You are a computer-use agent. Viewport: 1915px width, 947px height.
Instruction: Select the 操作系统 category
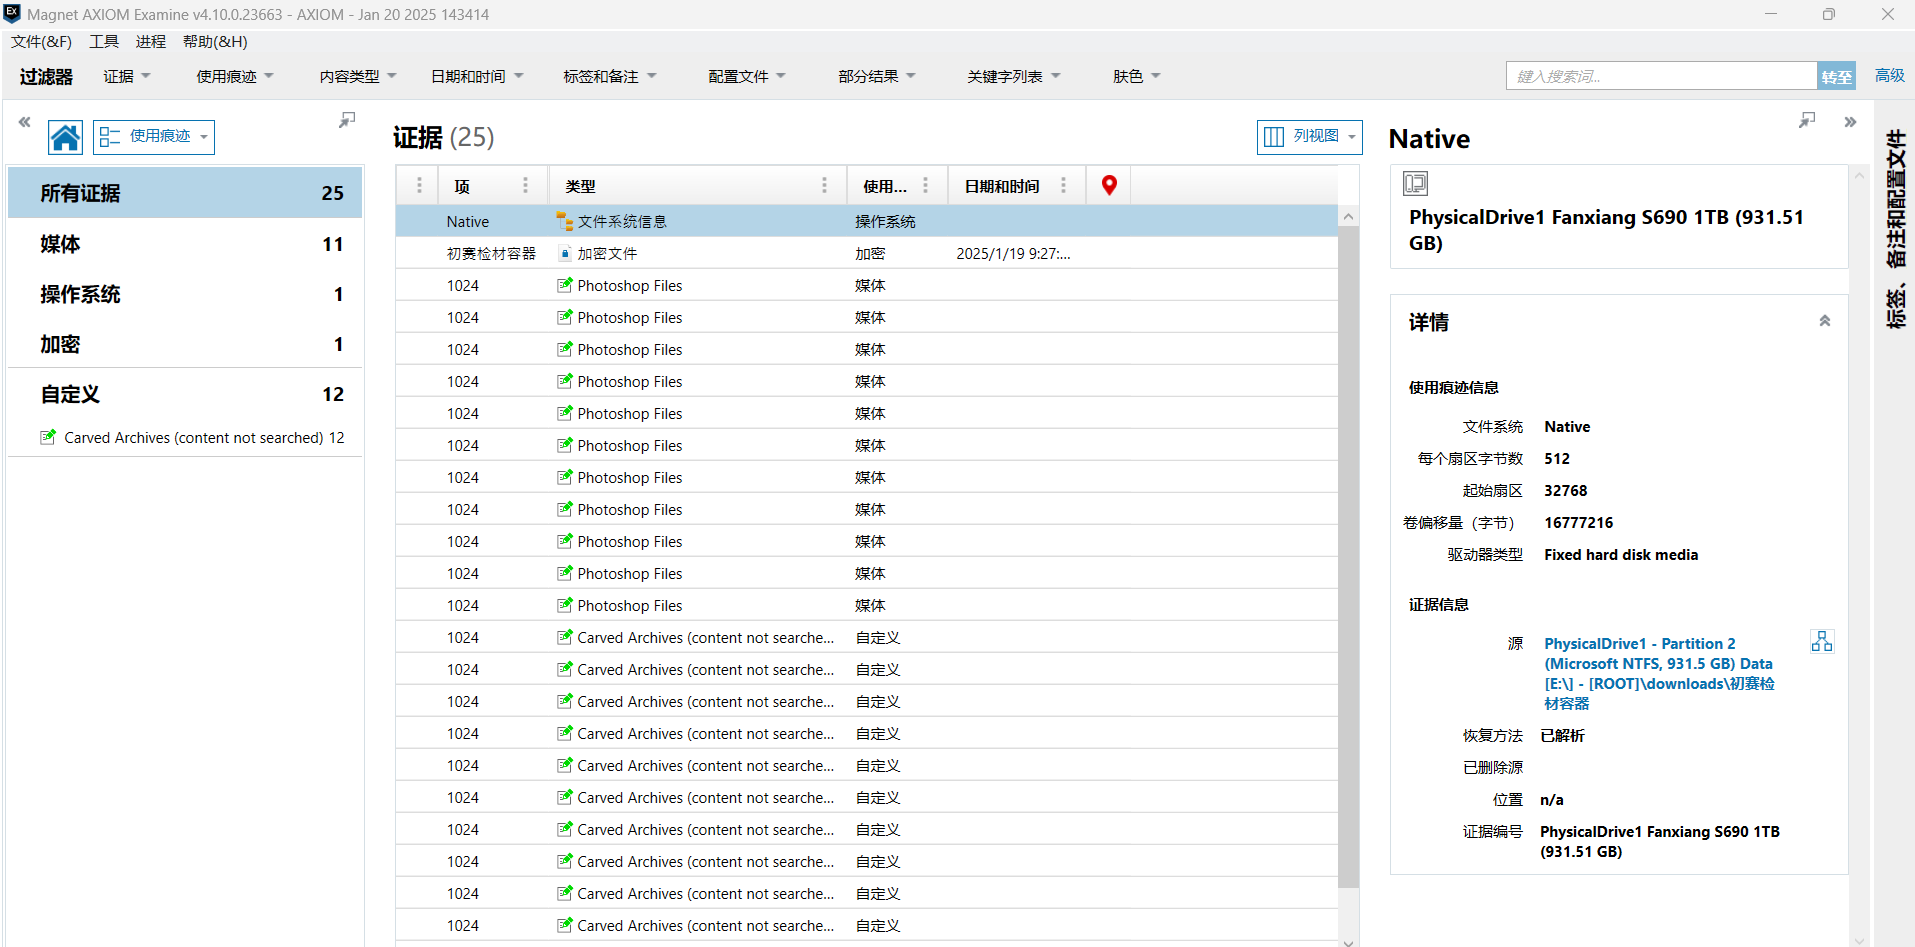[185, 294]
